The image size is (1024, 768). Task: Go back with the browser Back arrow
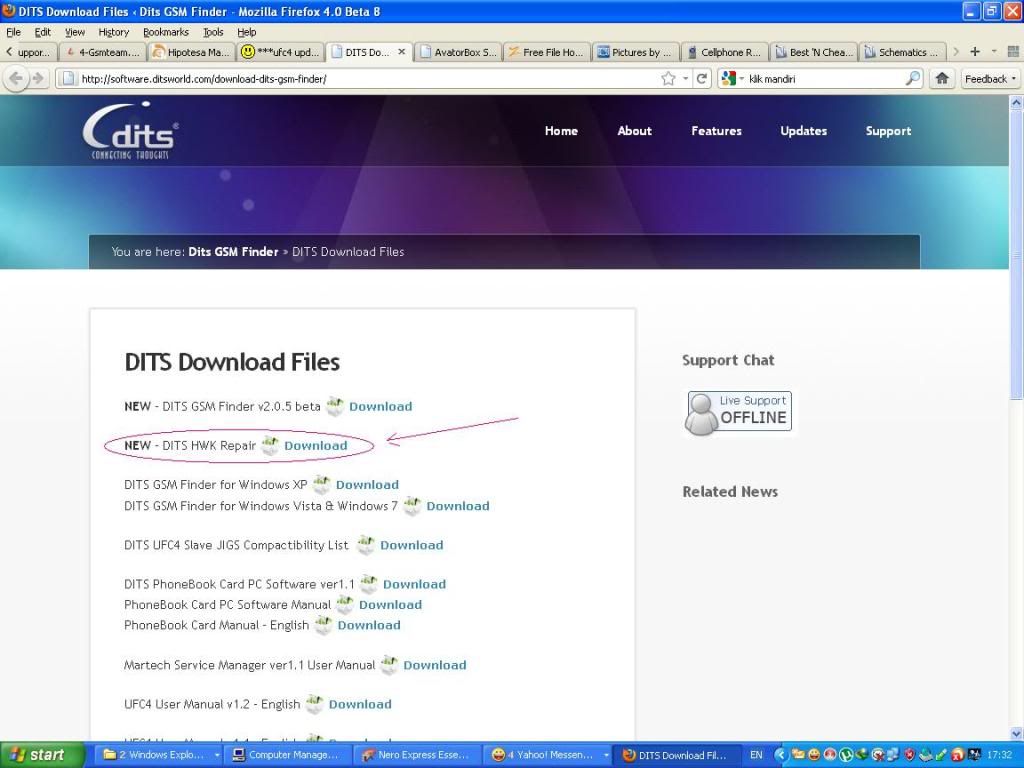pyautogui.click(x=16, y=79)
